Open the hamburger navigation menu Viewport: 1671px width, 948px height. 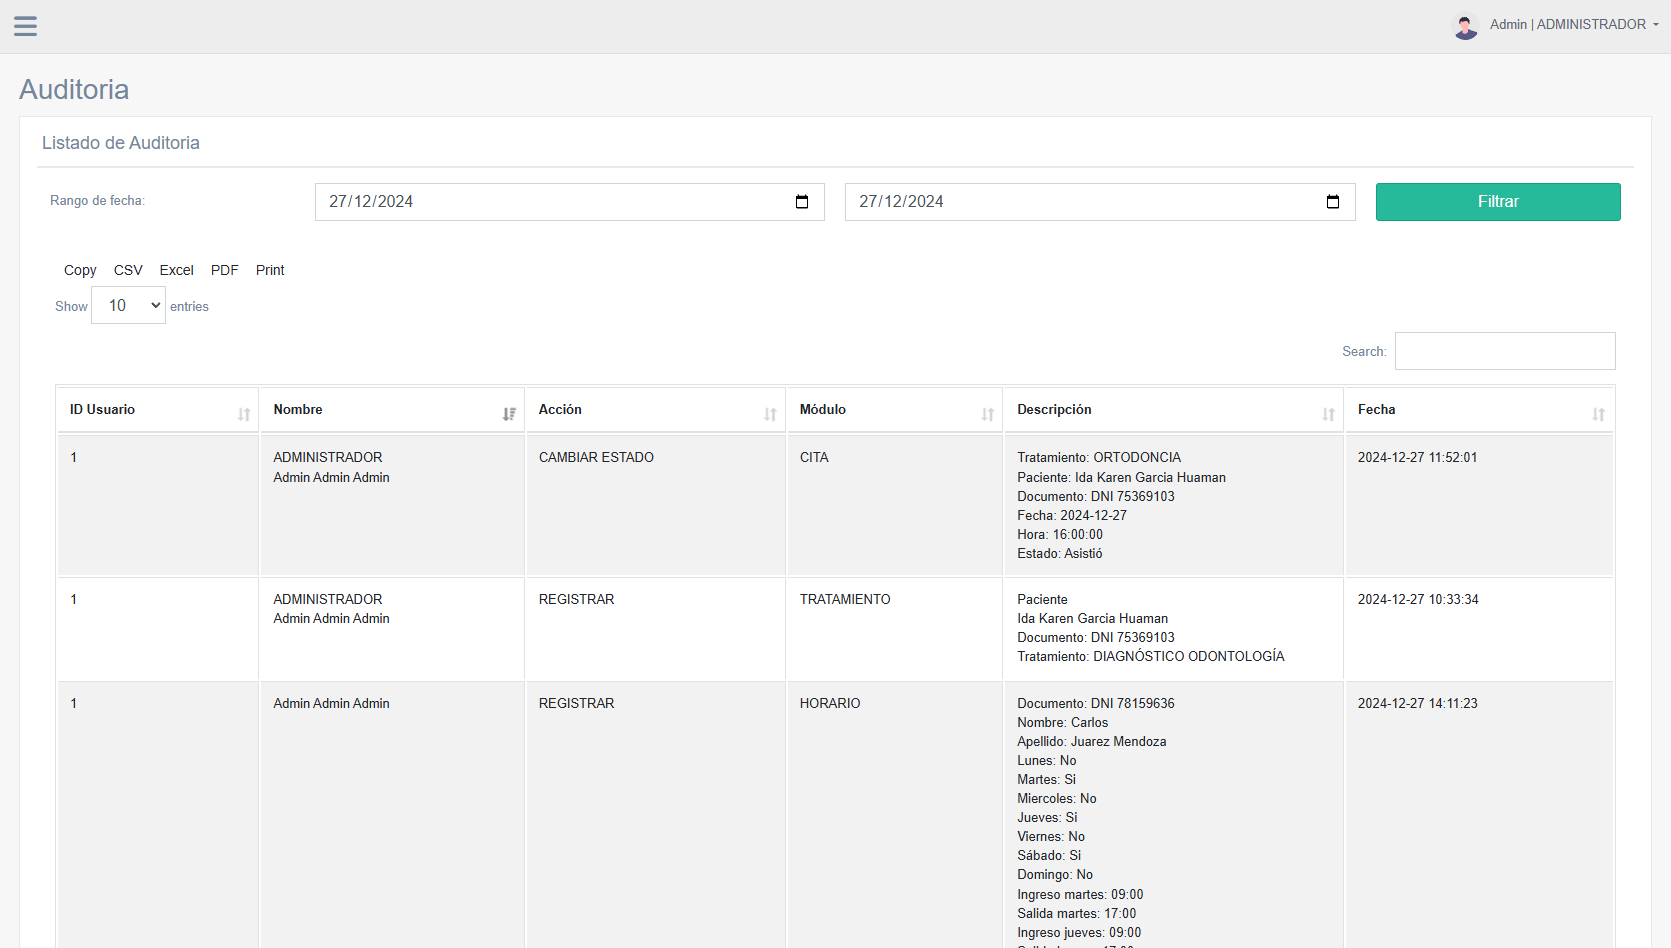(x=25, y=26)
